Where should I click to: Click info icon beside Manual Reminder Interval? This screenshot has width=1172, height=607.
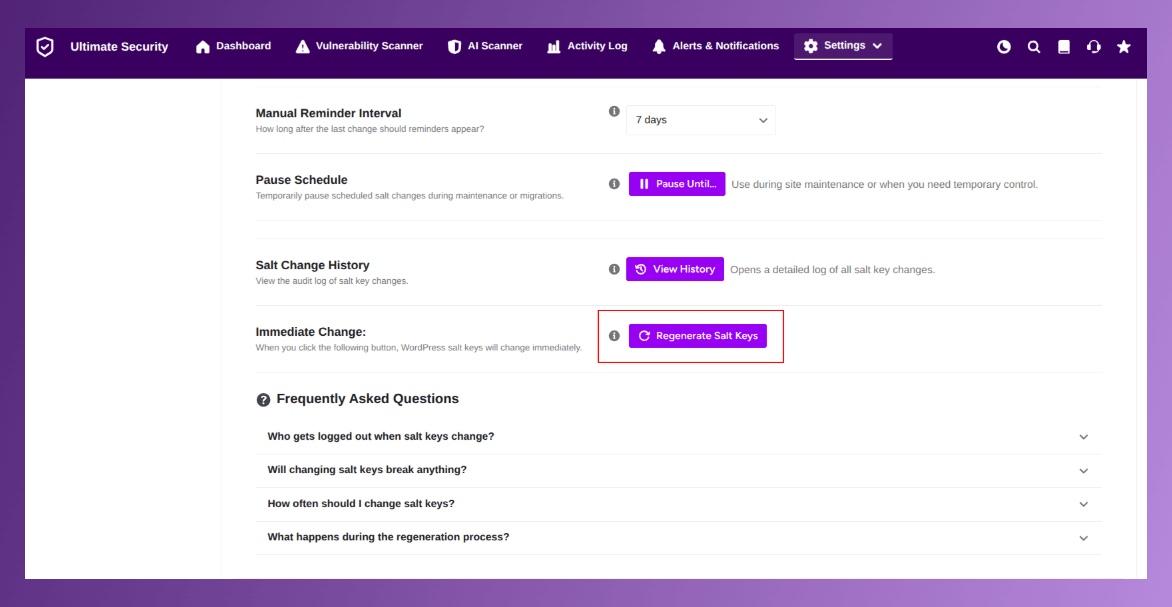click(x=614, y=111)
